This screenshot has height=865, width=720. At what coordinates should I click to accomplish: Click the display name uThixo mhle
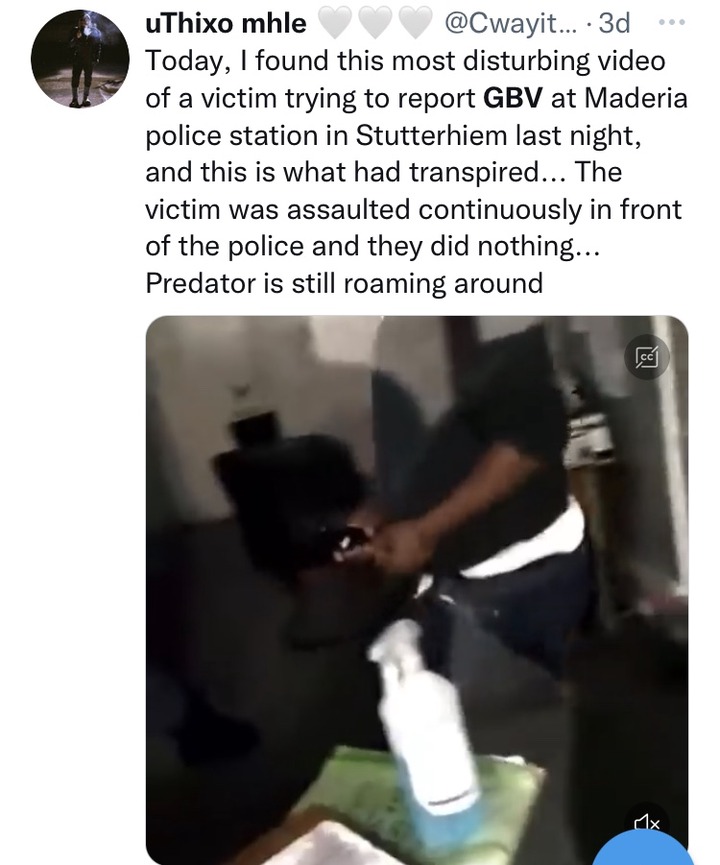pos(226,23)
